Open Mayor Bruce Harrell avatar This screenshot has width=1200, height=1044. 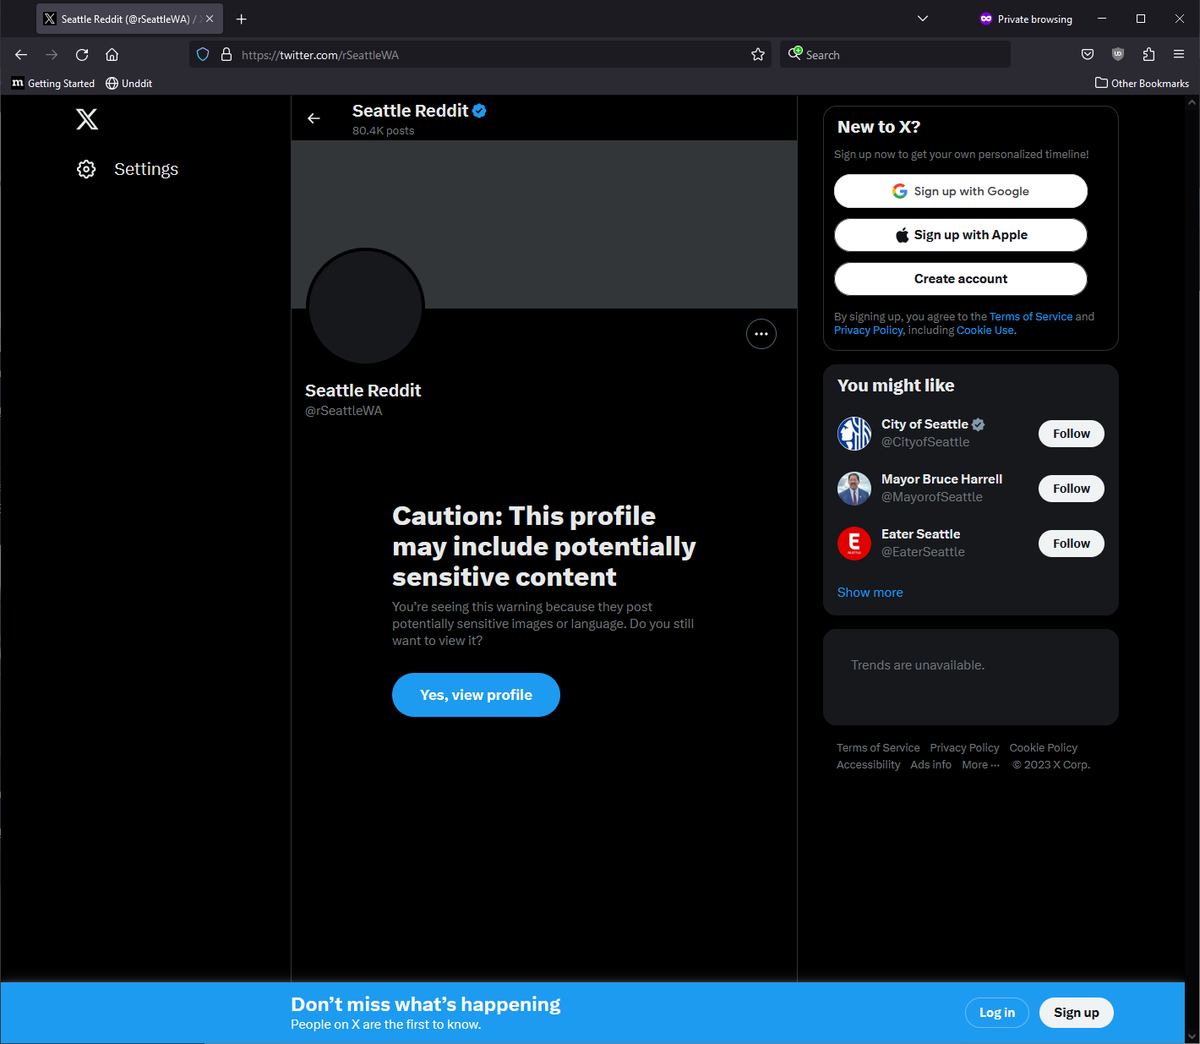click(x=854, y=489)
